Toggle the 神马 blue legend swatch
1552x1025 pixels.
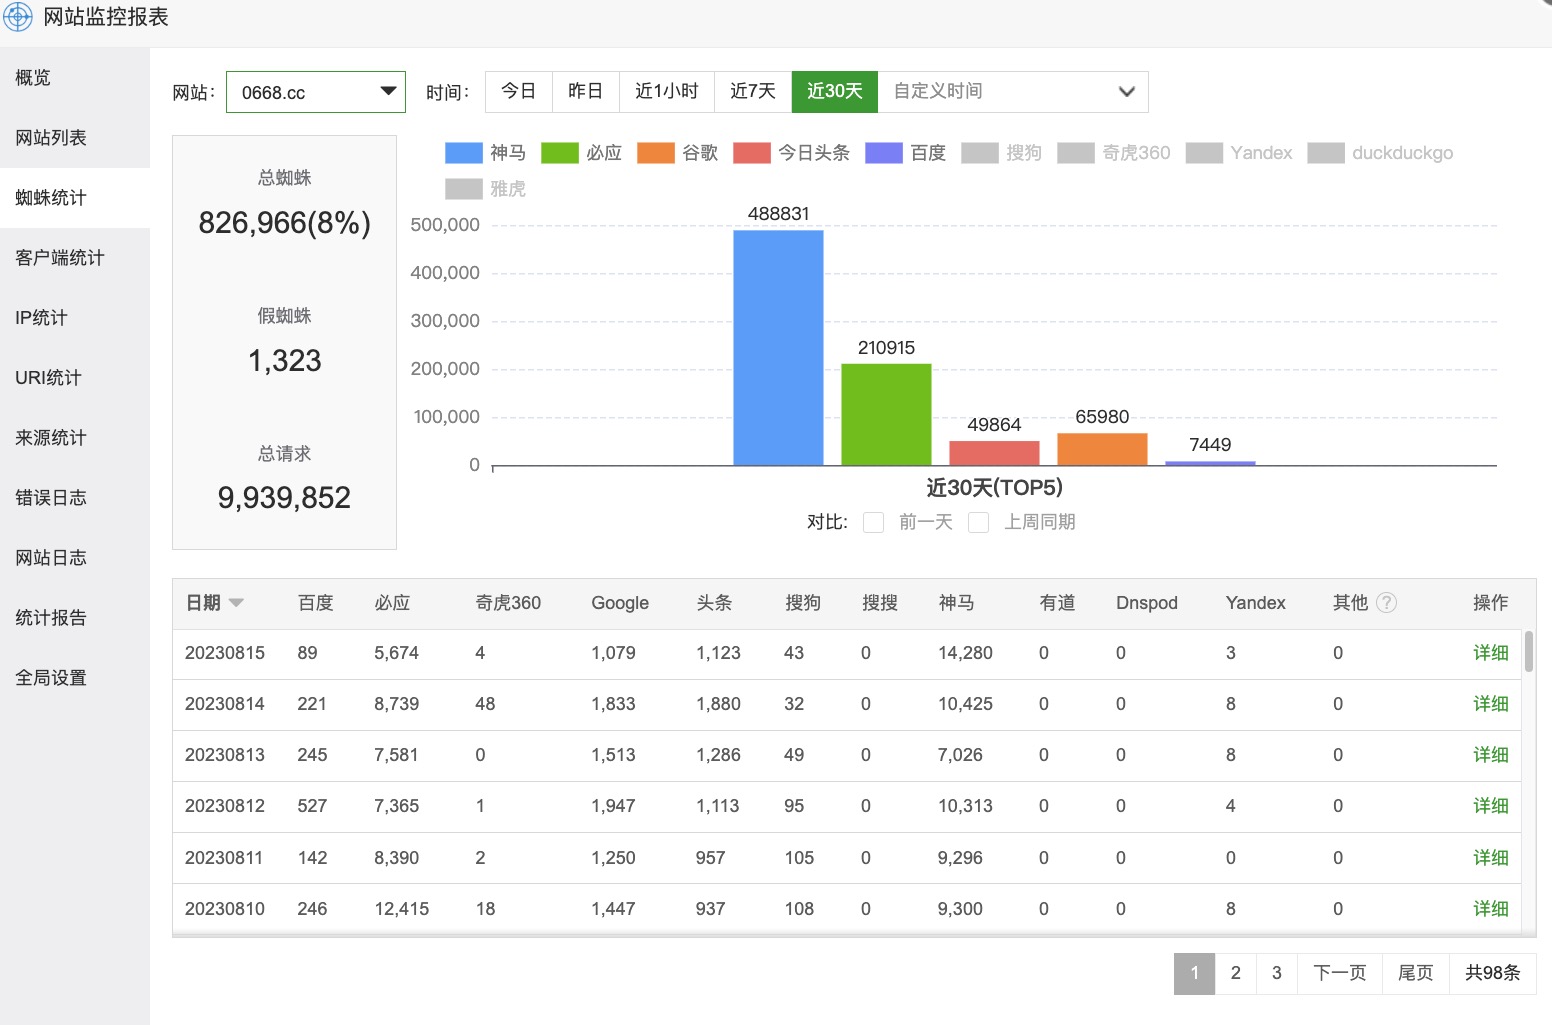coord(463,153)
